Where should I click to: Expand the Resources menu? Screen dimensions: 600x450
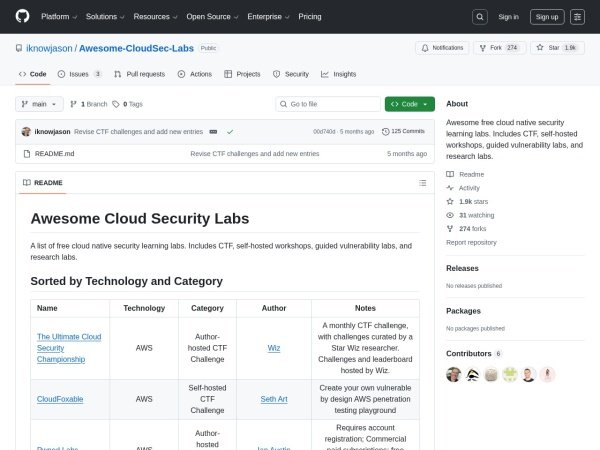coord(155,17)
